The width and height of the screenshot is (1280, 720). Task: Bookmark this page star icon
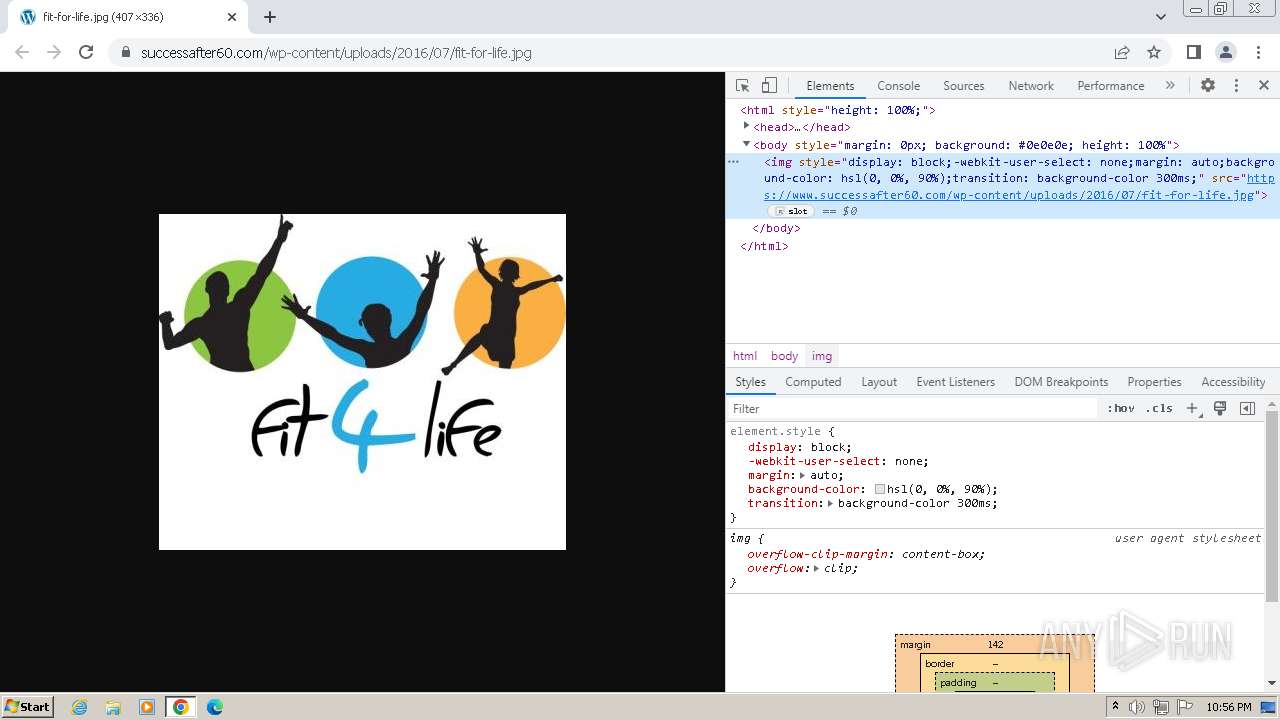pyautogui.click(x=1154, y=52)
